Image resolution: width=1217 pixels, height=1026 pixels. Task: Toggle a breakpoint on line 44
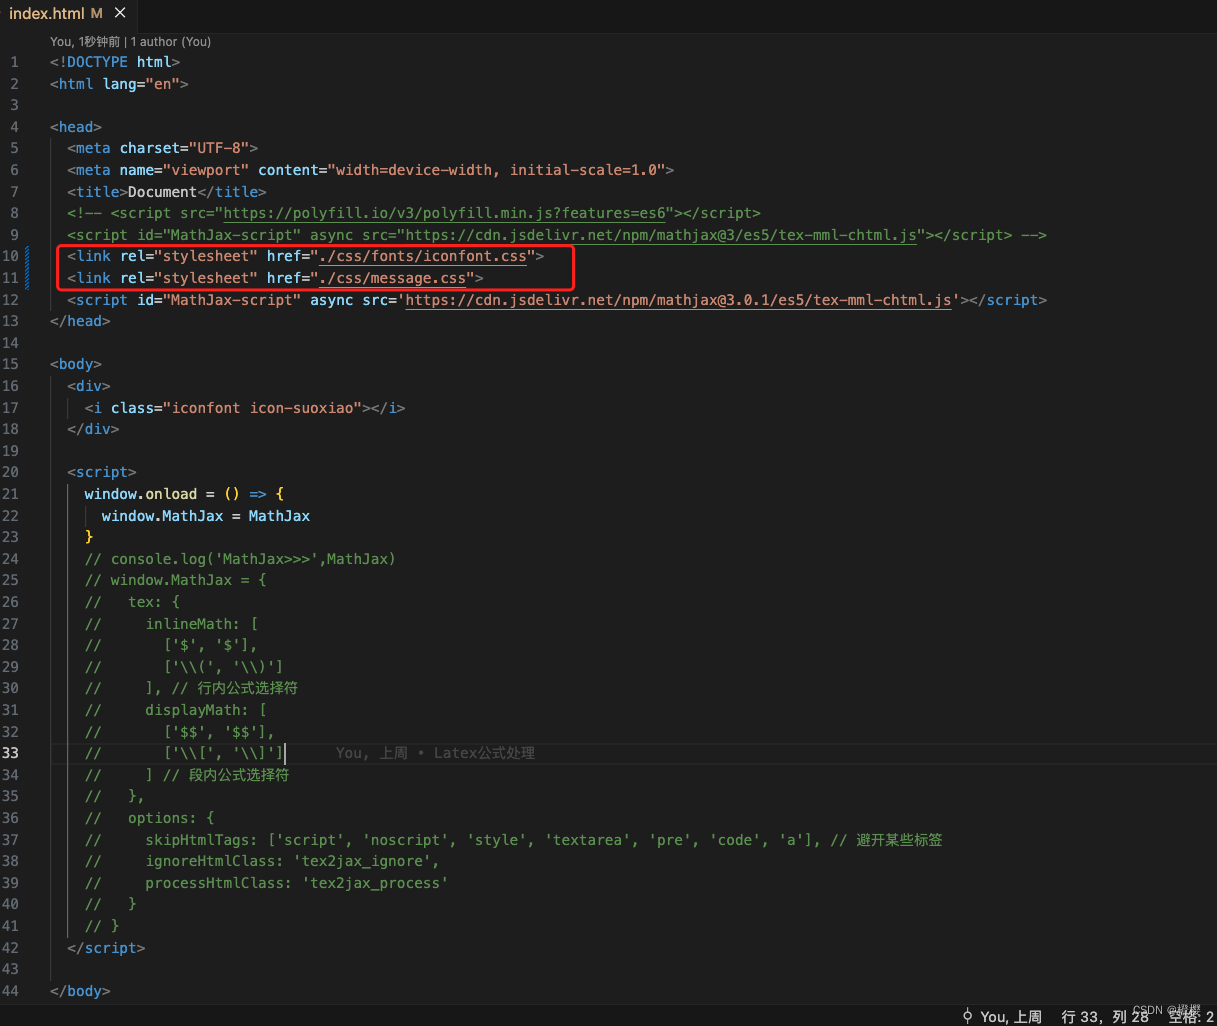click(10, 991)
